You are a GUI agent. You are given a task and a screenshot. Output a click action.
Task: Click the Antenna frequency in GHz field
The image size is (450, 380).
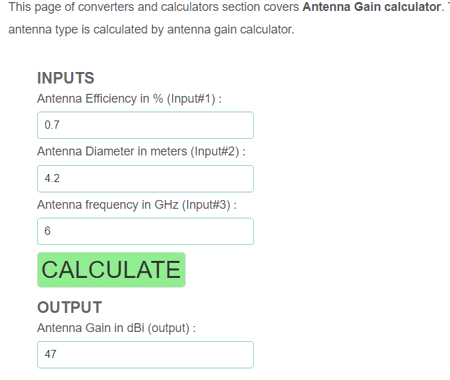[x=145, y=231]
